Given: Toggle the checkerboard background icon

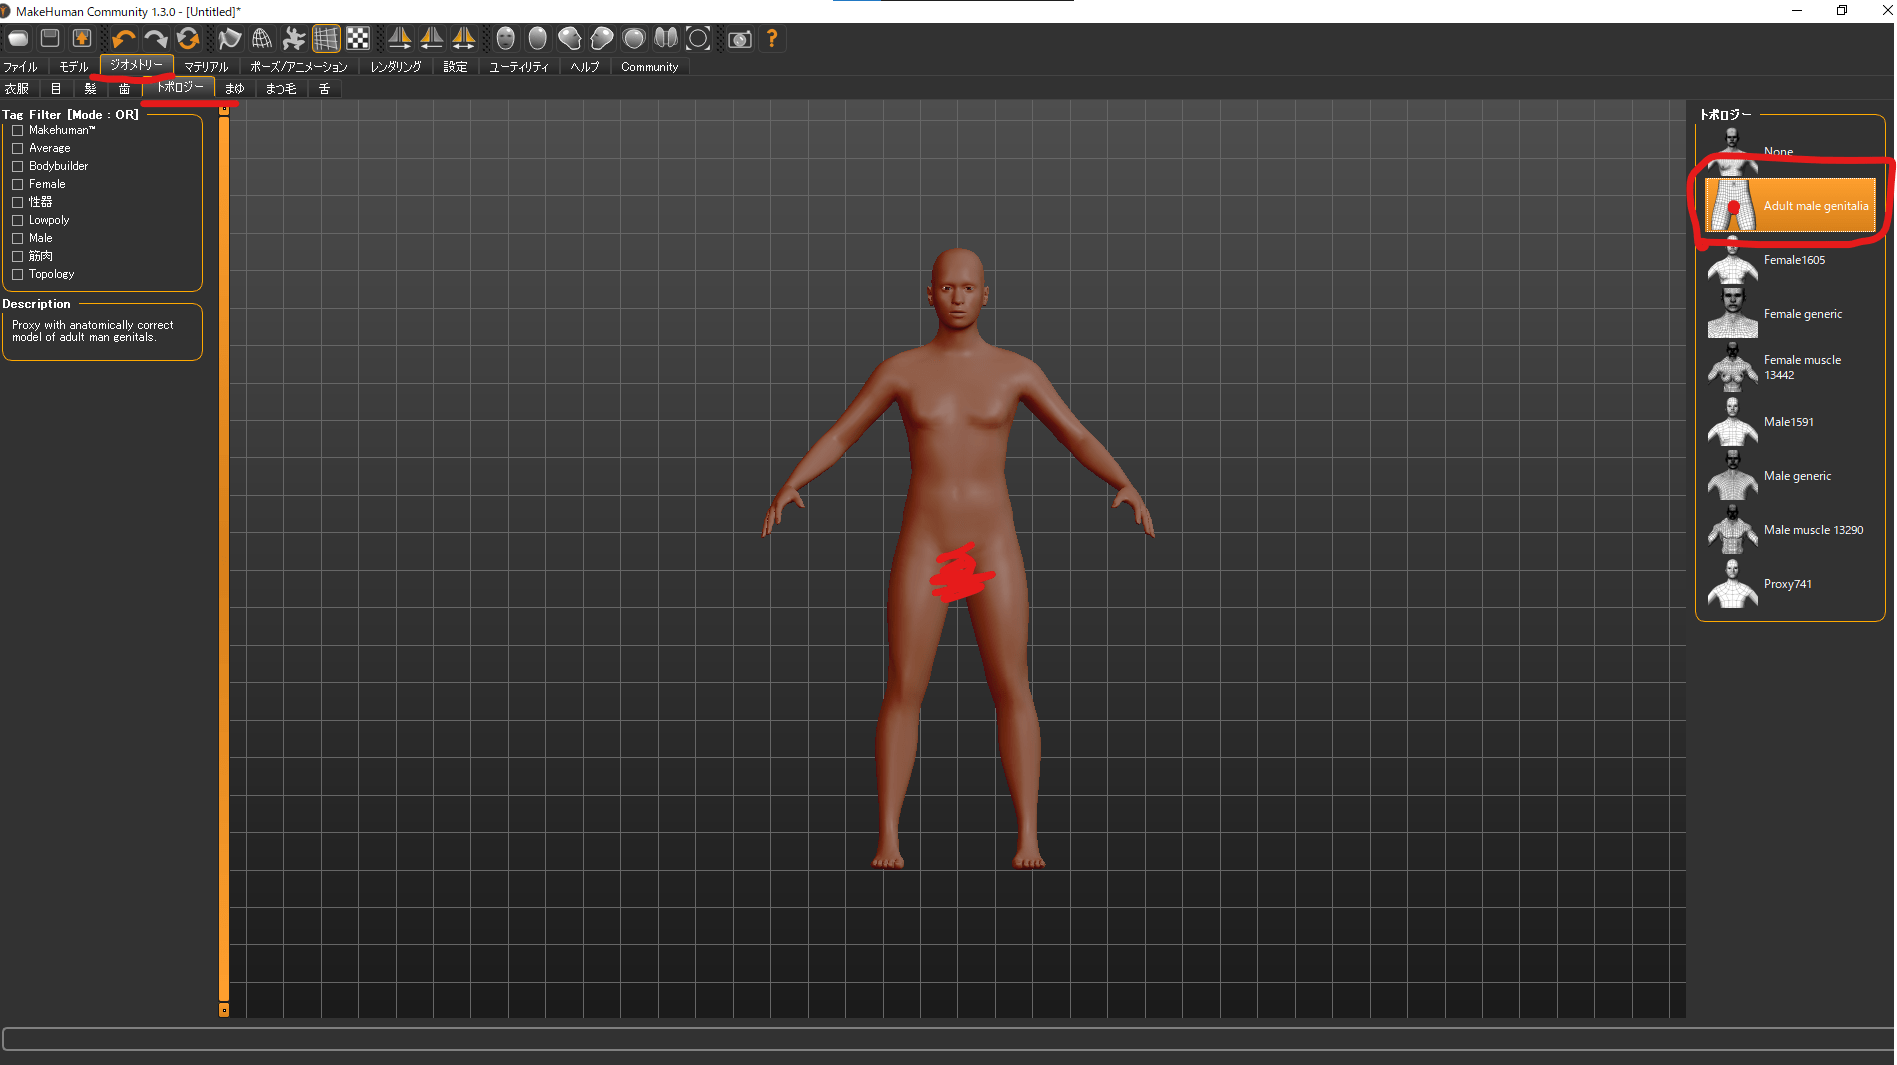Looking at the screenshot, I should pos(358,39).
